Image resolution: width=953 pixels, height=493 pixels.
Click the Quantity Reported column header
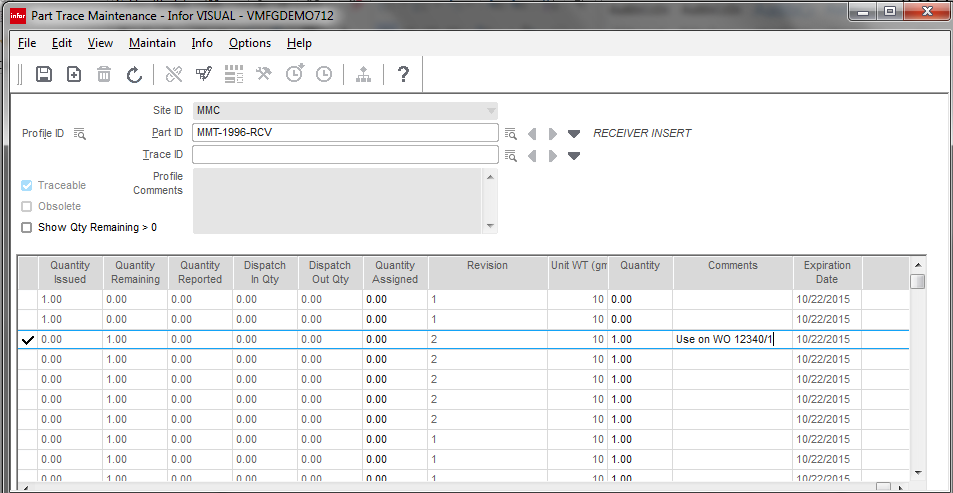200,272
